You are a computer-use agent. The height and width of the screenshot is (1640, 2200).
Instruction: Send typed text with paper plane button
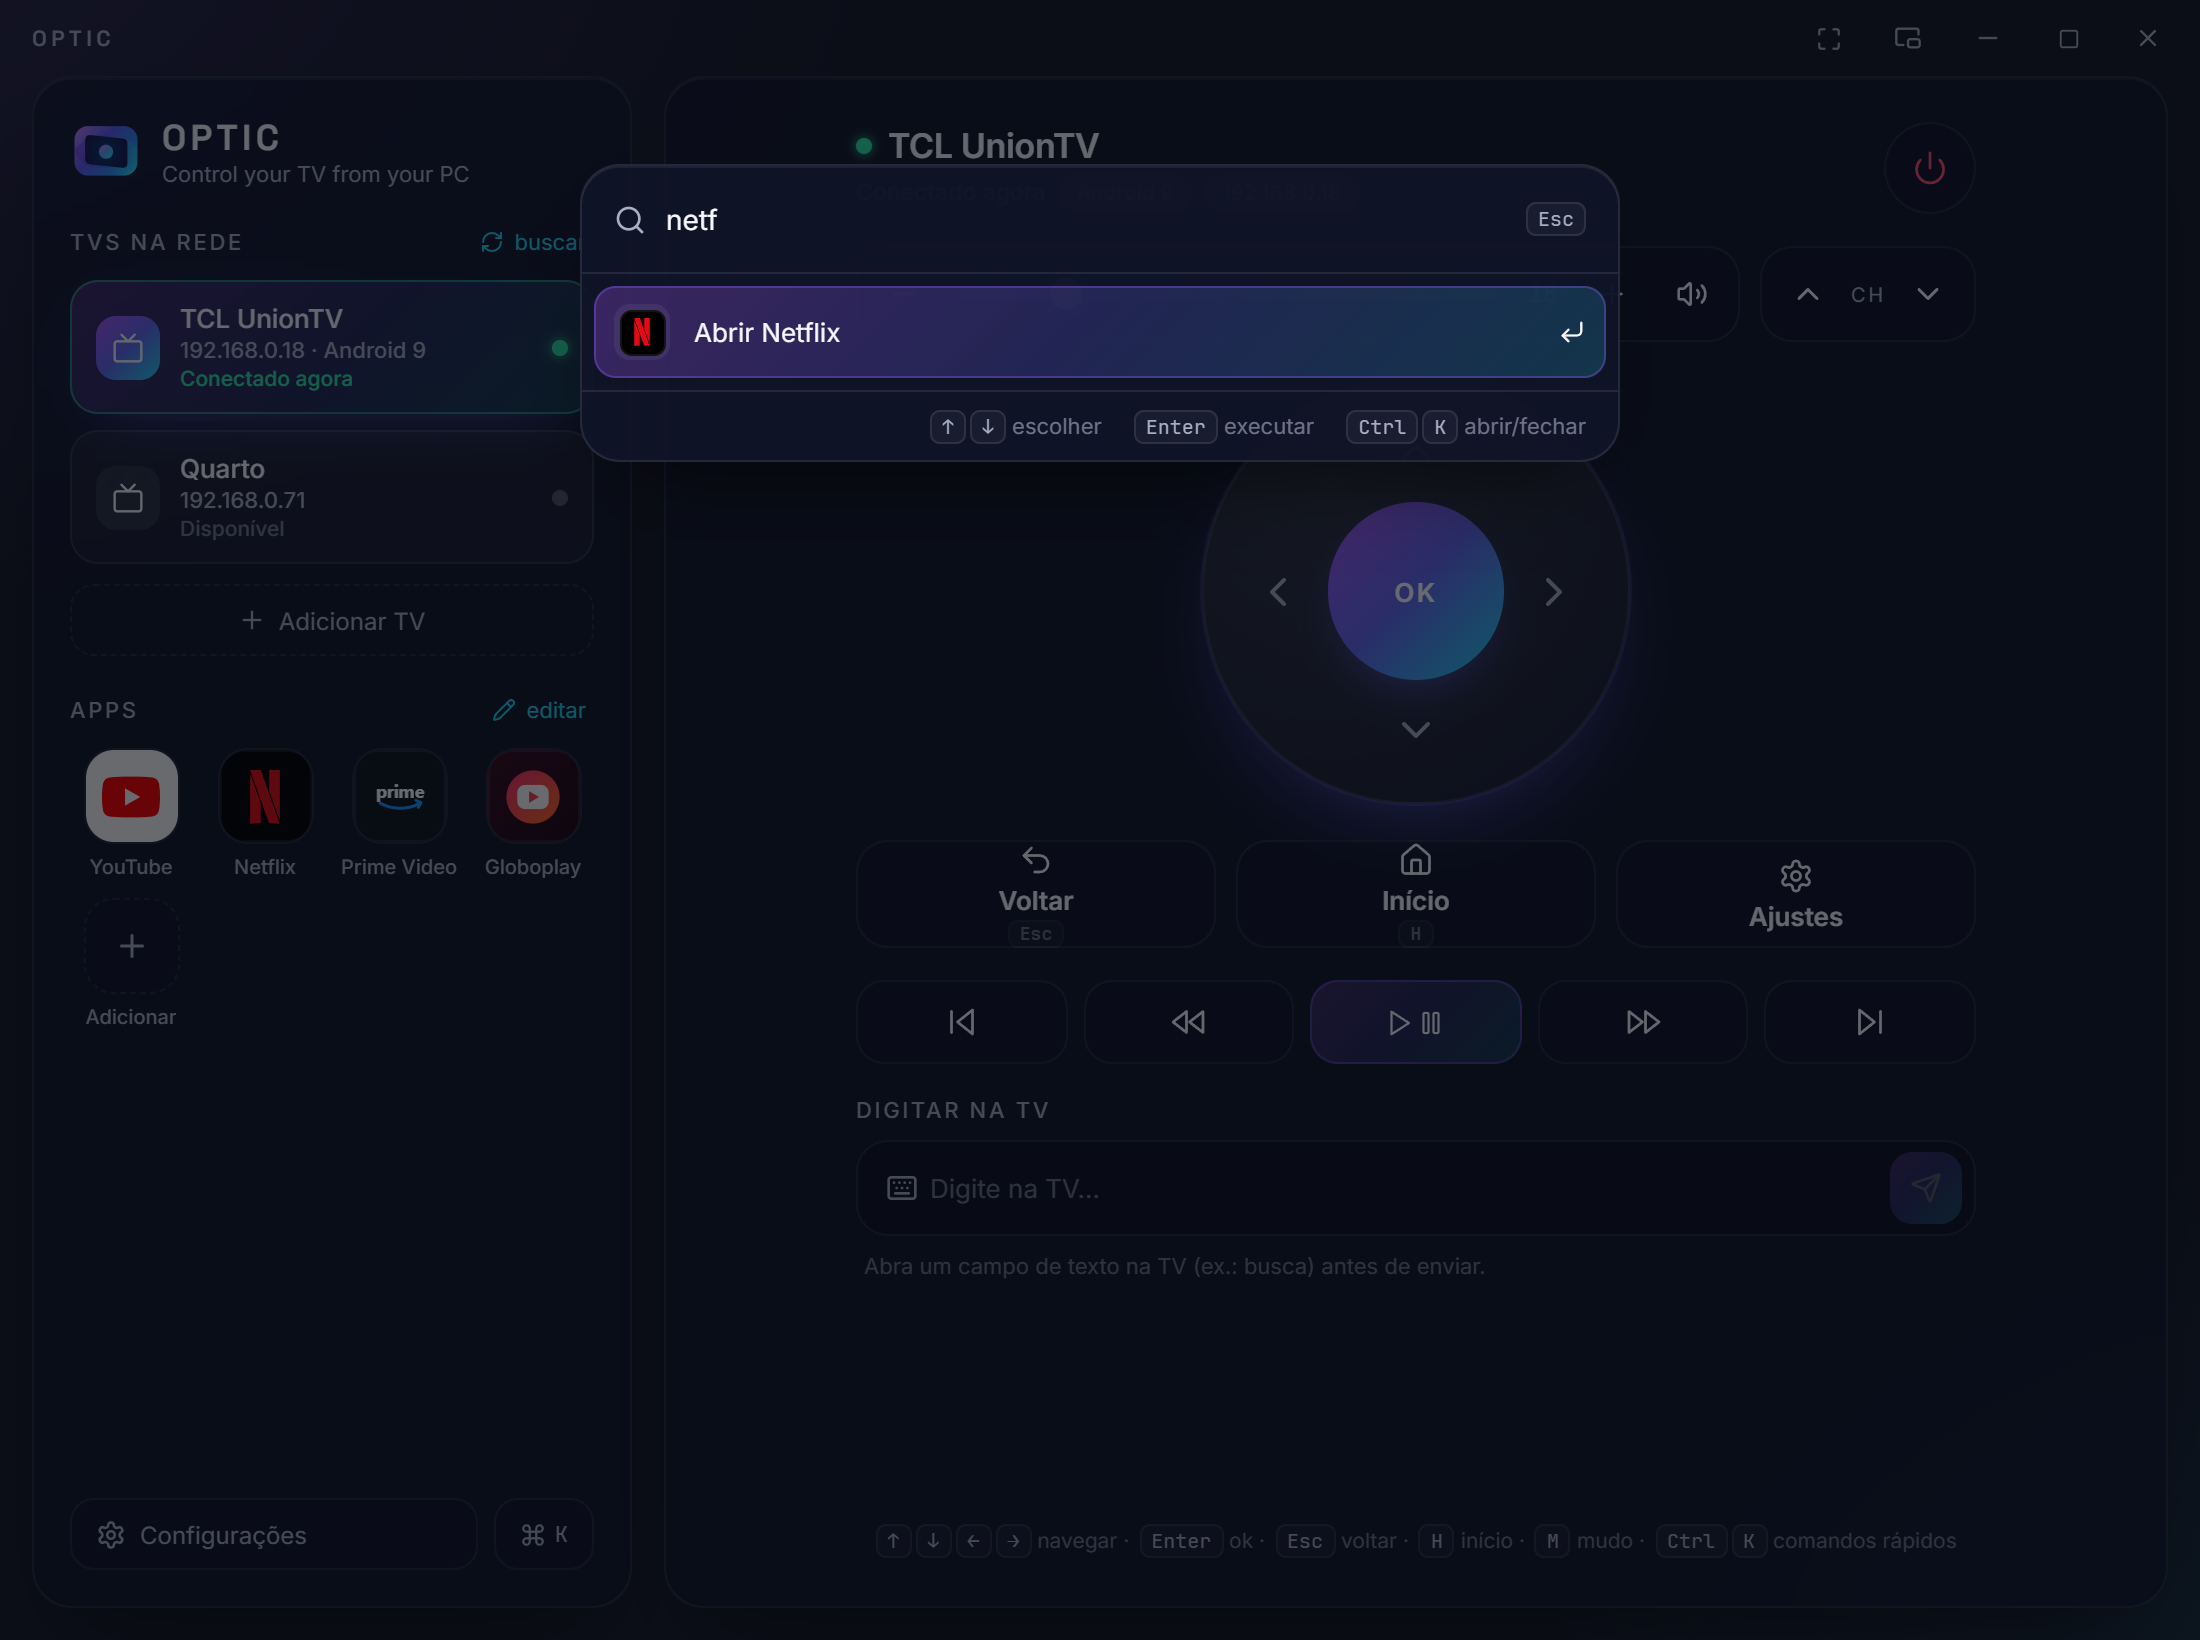click(x=1925, y=1188)
